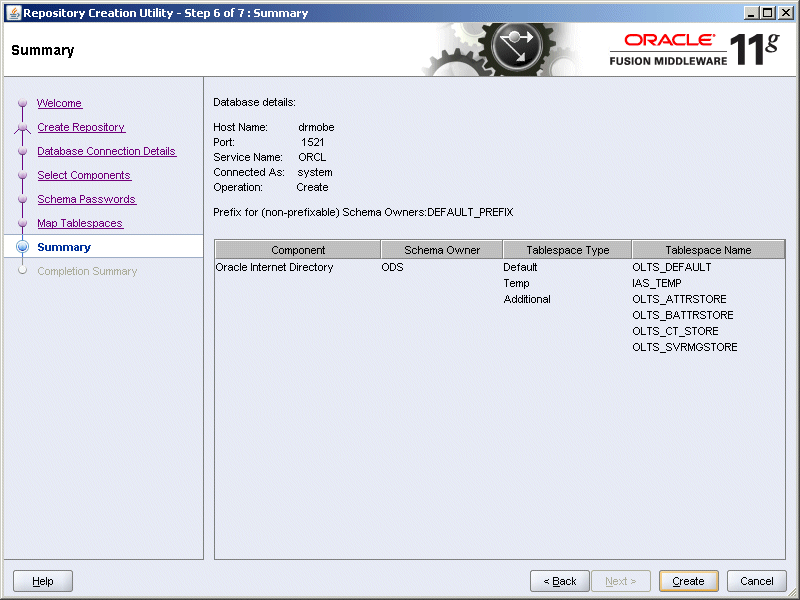Click the Temp tablespace type cell
Screen dimensions: 800x600
(x=516, y=283)
